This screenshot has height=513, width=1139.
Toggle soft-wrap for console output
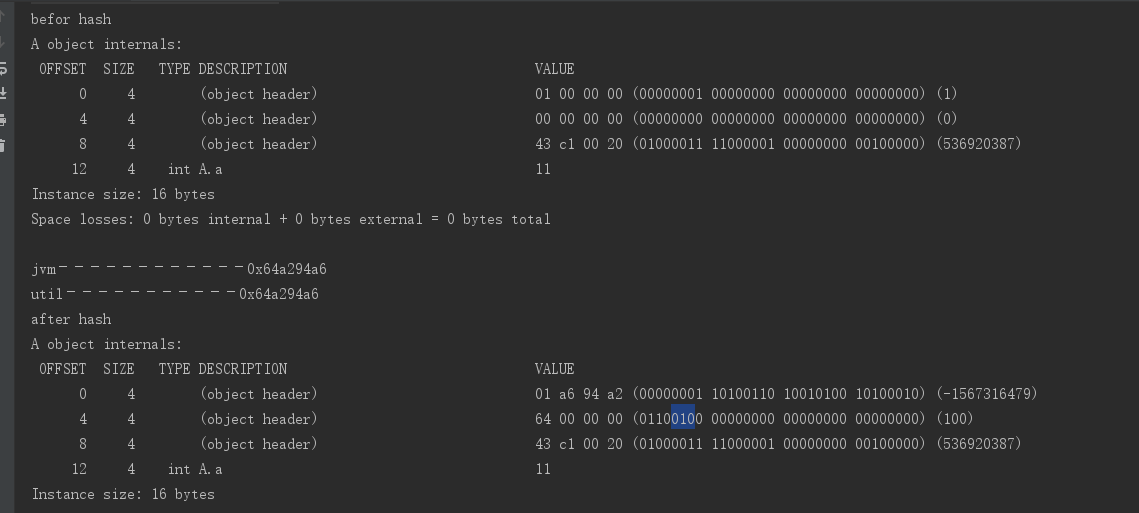[x=3, y=68]
